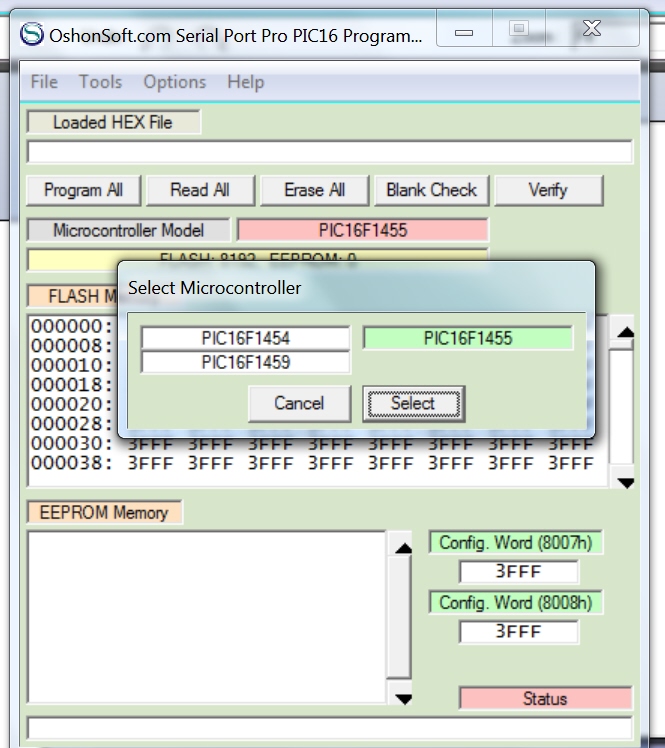The width and height of the screenshot is (665, 748).
Task: Open the File menu
Action: click(44, 82)
